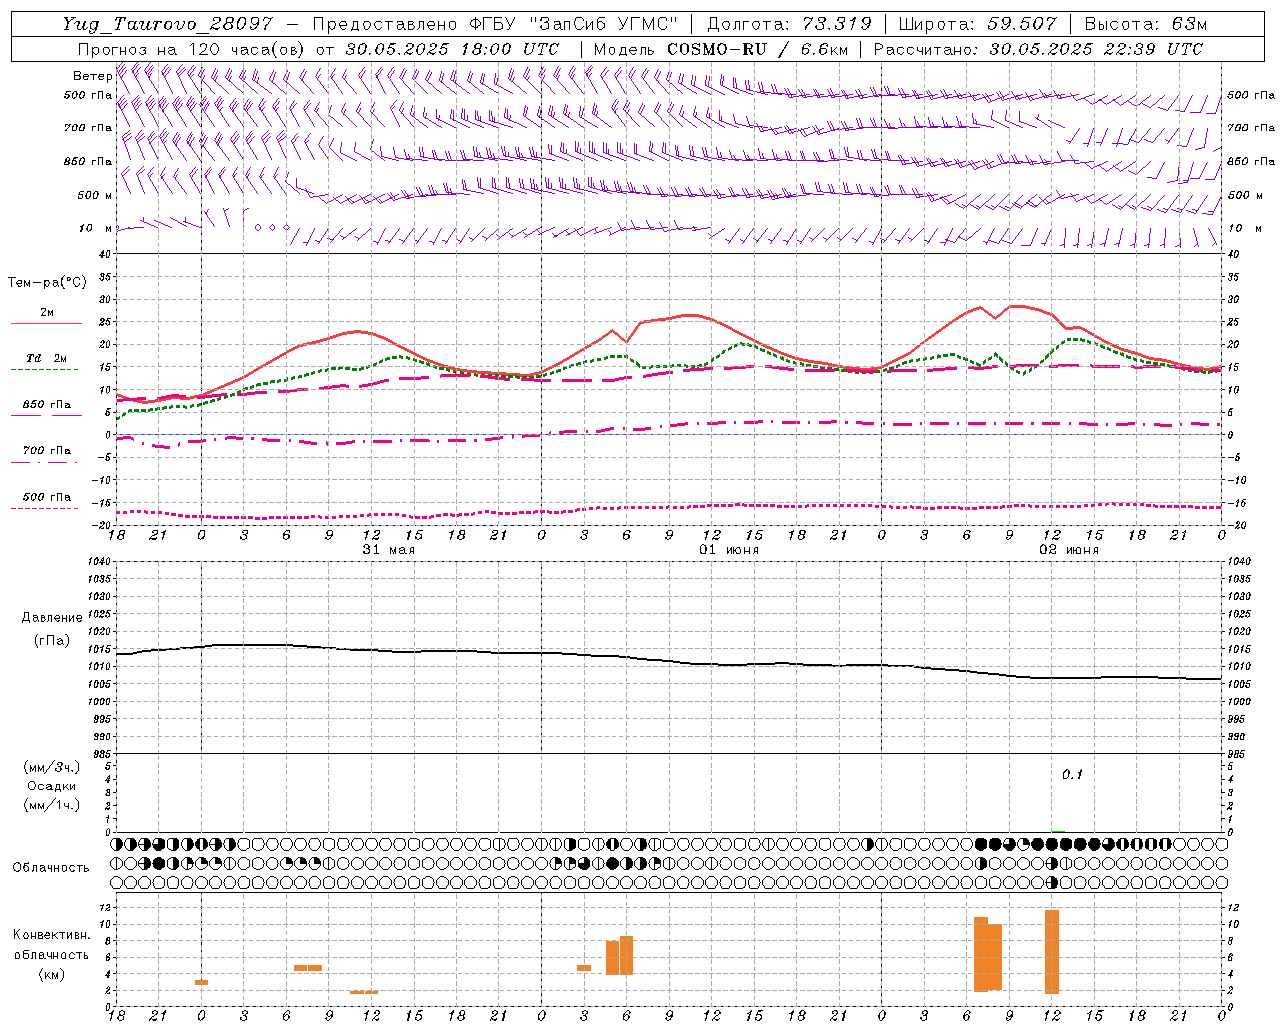Image resolution: width=1280 pixels, height=1024 pixels.
Task: Click the 02 июня date label
Action: click(x=1068, y=550)
